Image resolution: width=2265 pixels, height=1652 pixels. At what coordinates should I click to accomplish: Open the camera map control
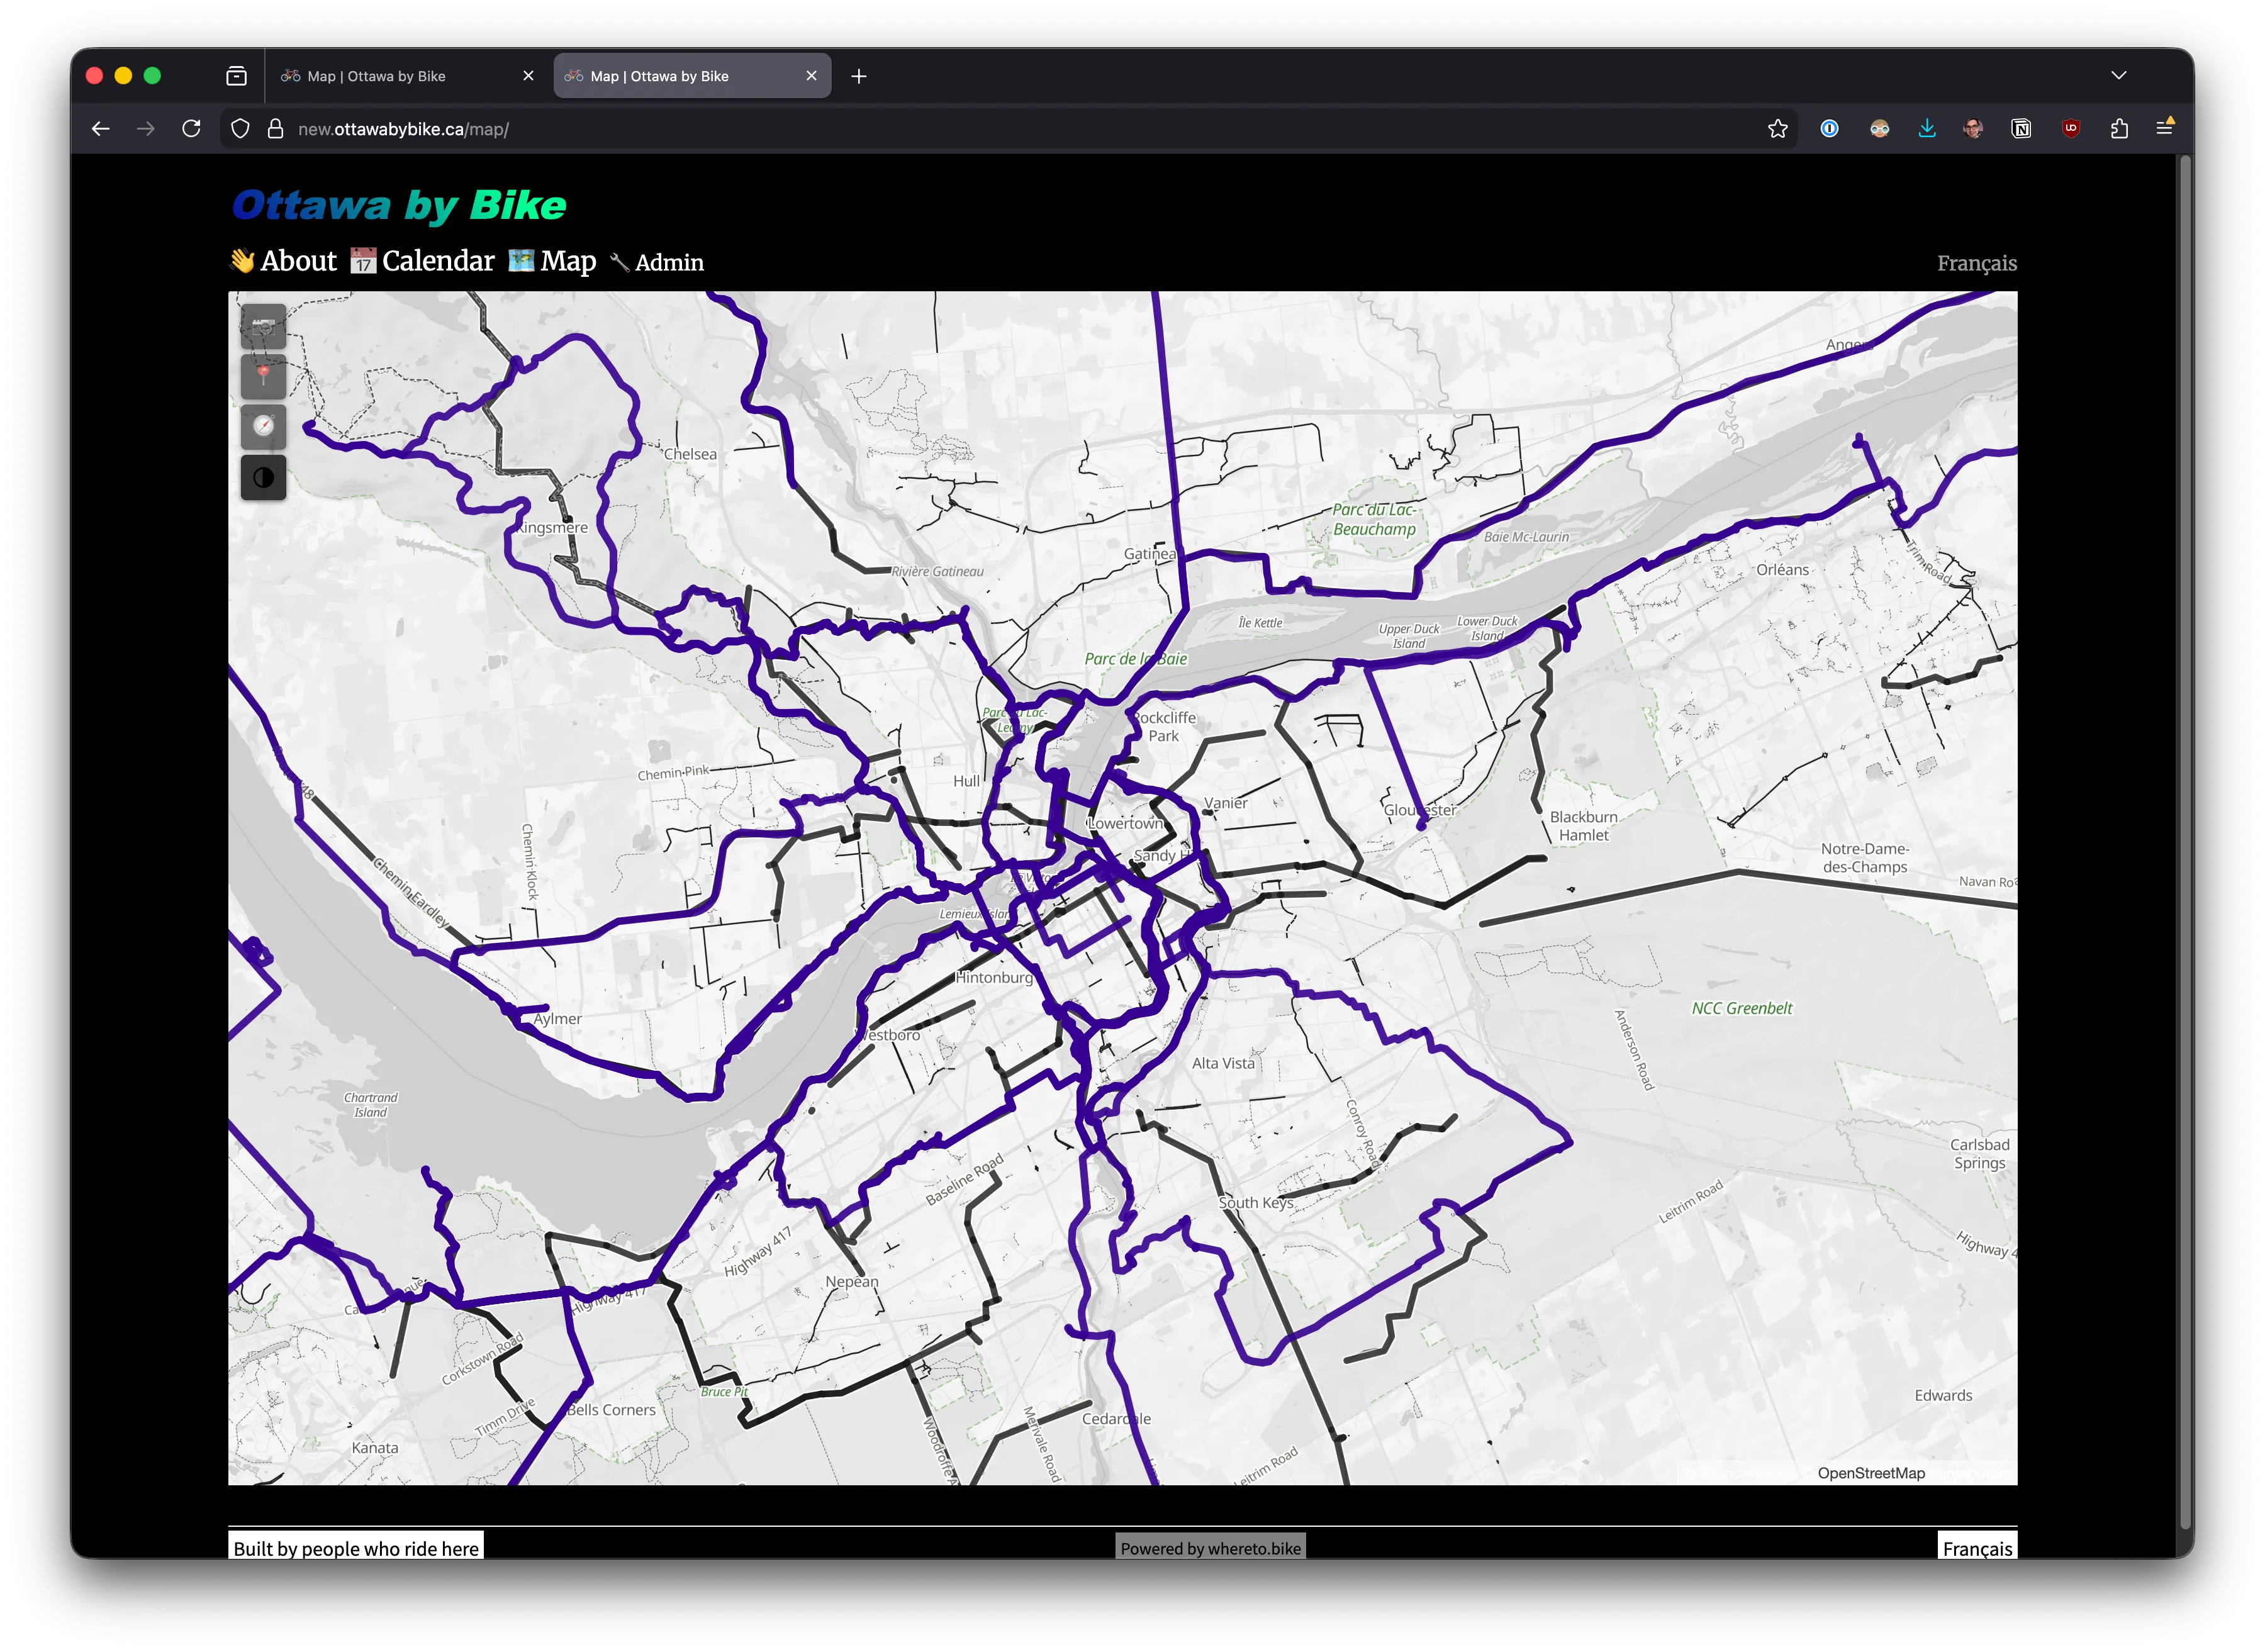point(263,327)
